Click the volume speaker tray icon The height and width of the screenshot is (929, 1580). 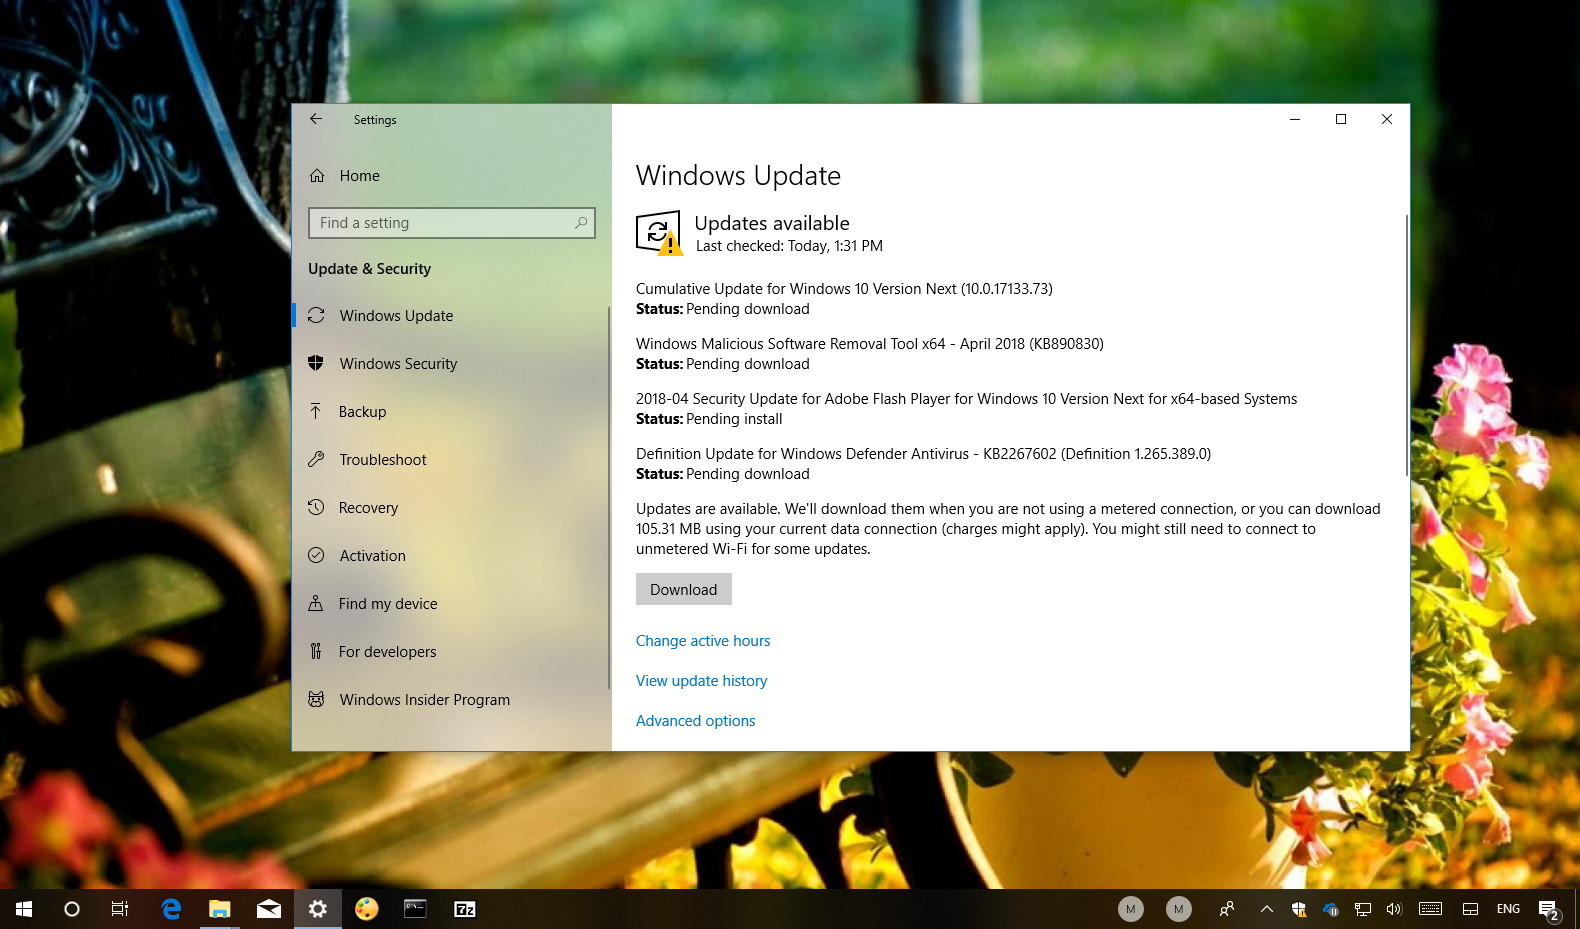click(1394, 909)
